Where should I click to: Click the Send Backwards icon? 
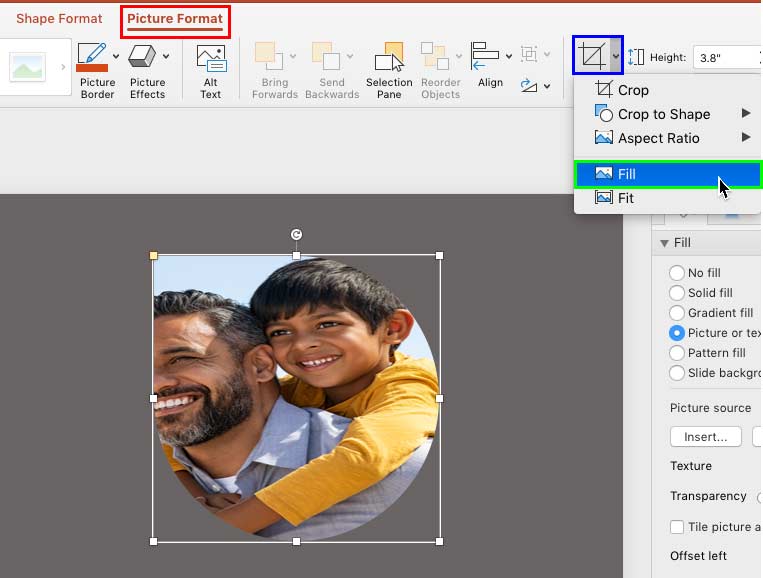tap(326, 56)
